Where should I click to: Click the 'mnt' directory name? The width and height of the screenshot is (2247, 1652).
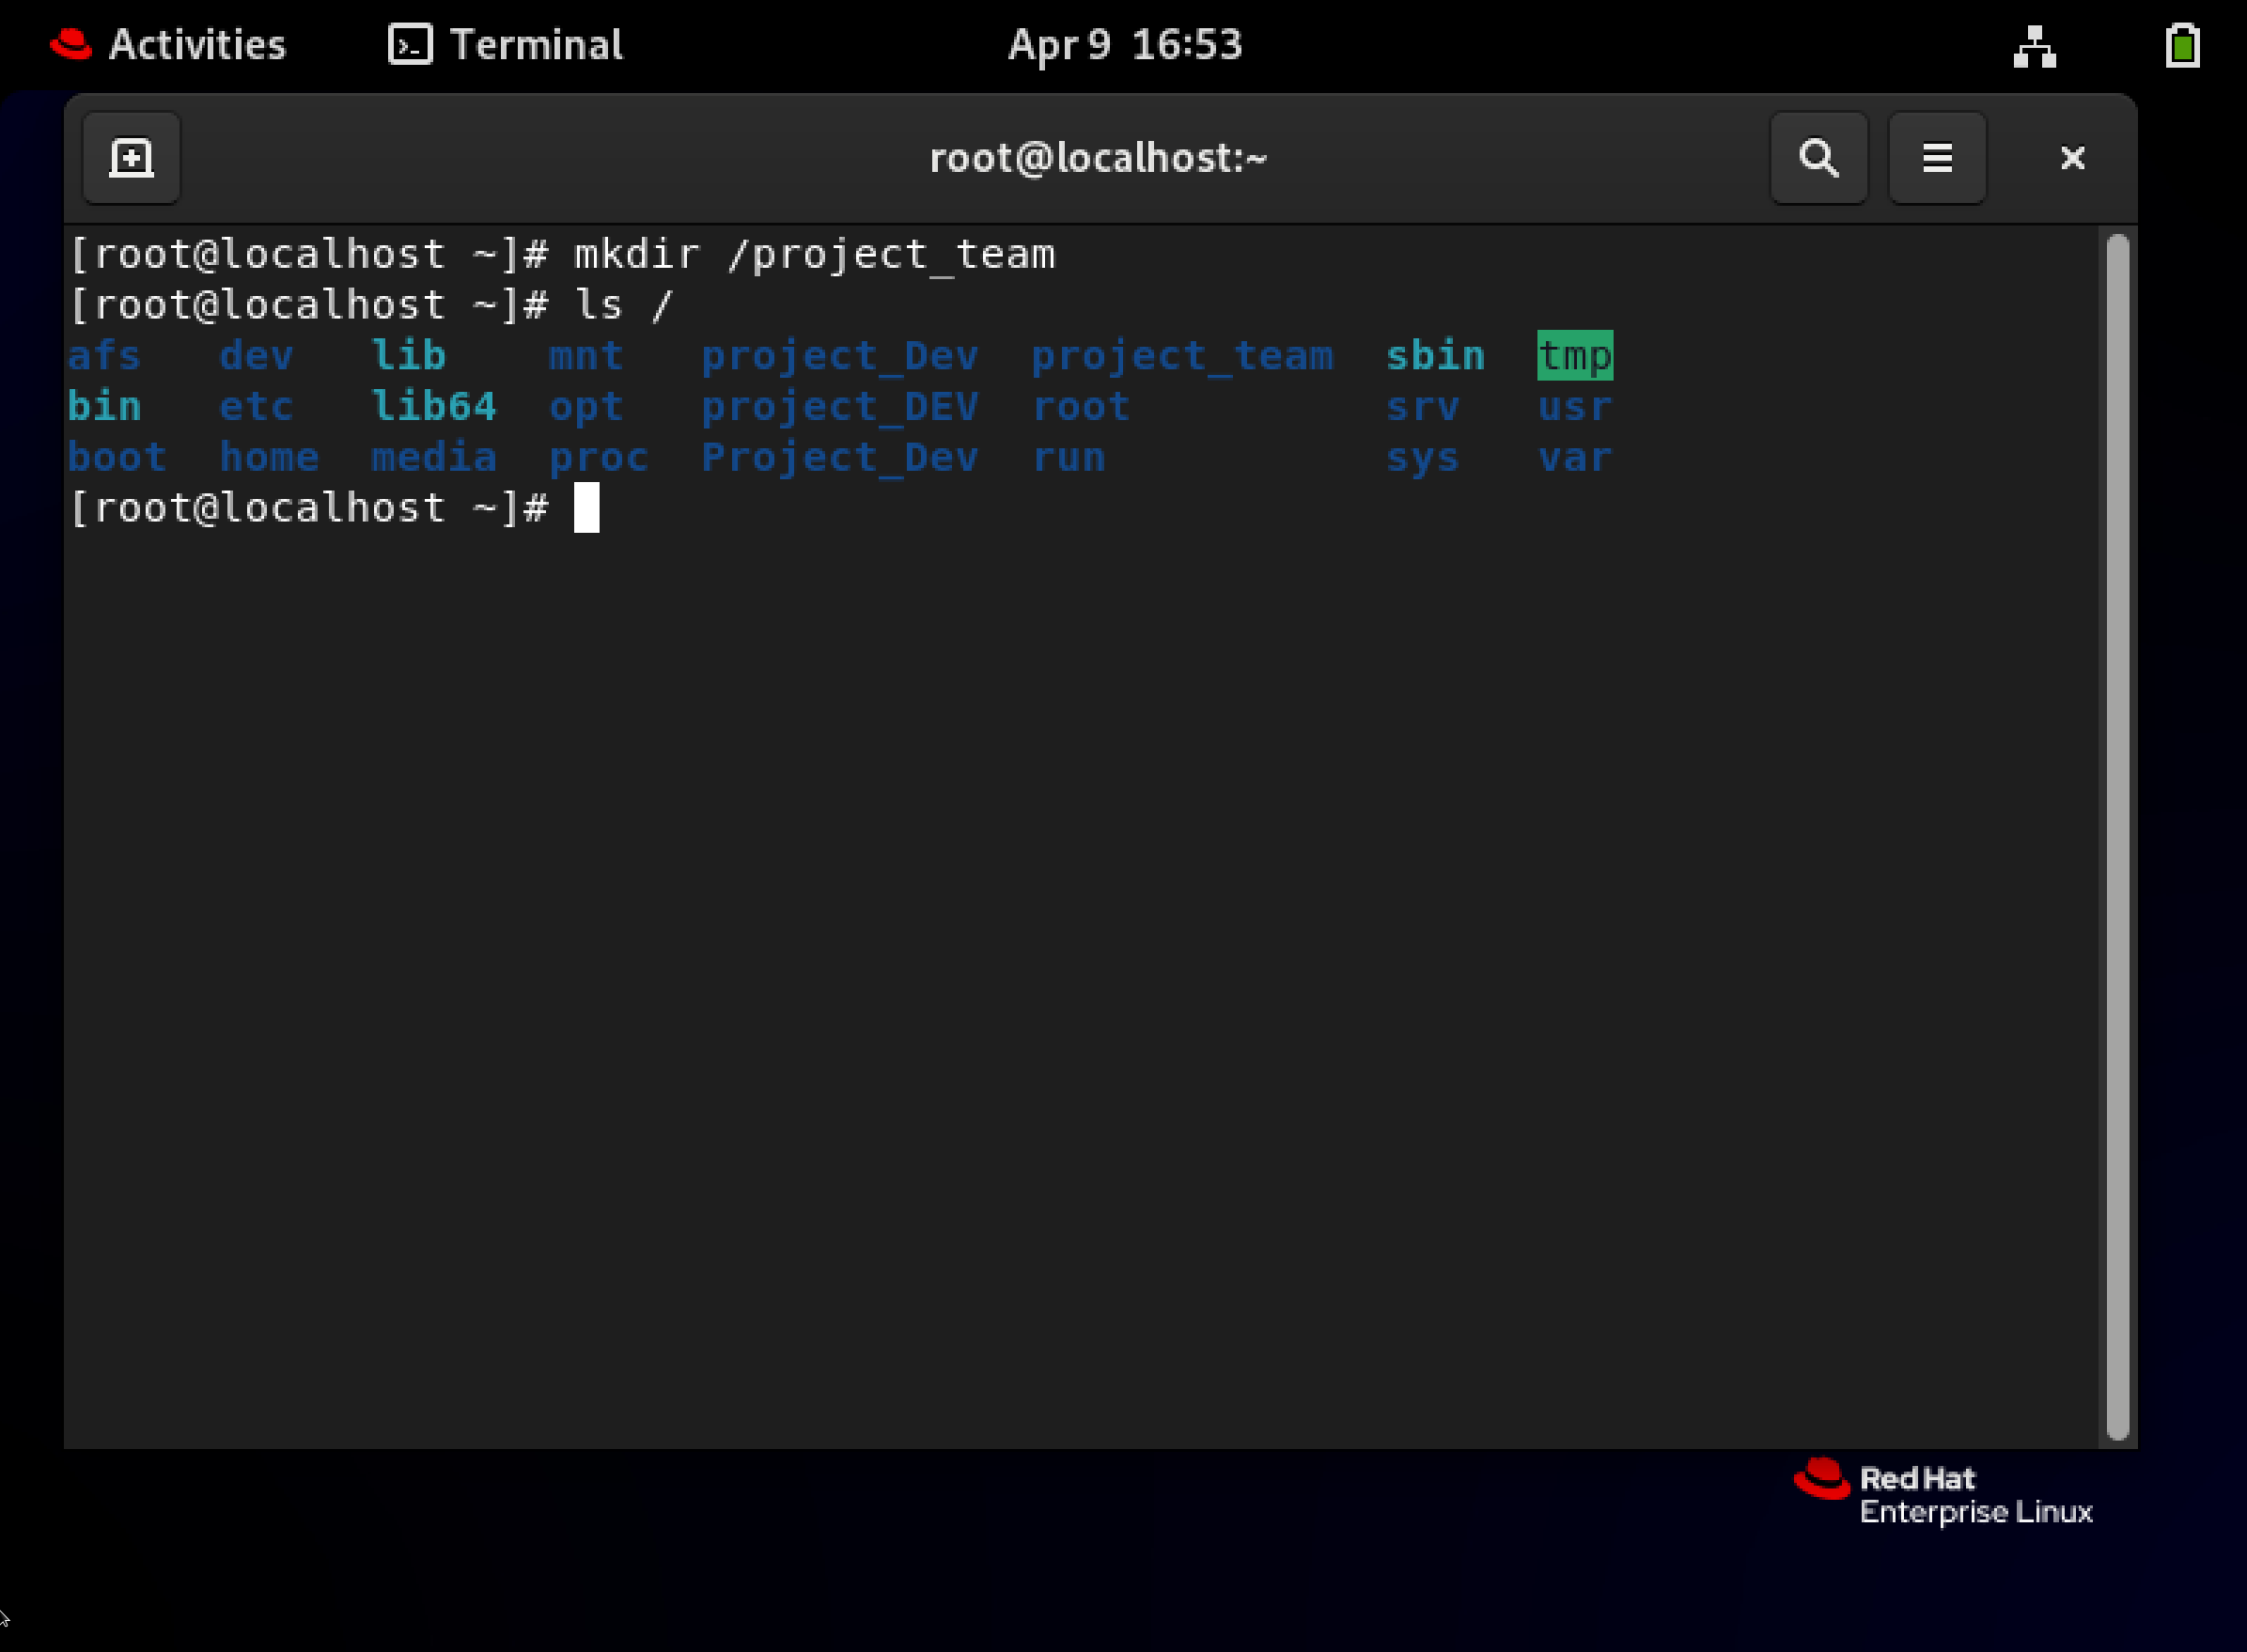(586, 356)
